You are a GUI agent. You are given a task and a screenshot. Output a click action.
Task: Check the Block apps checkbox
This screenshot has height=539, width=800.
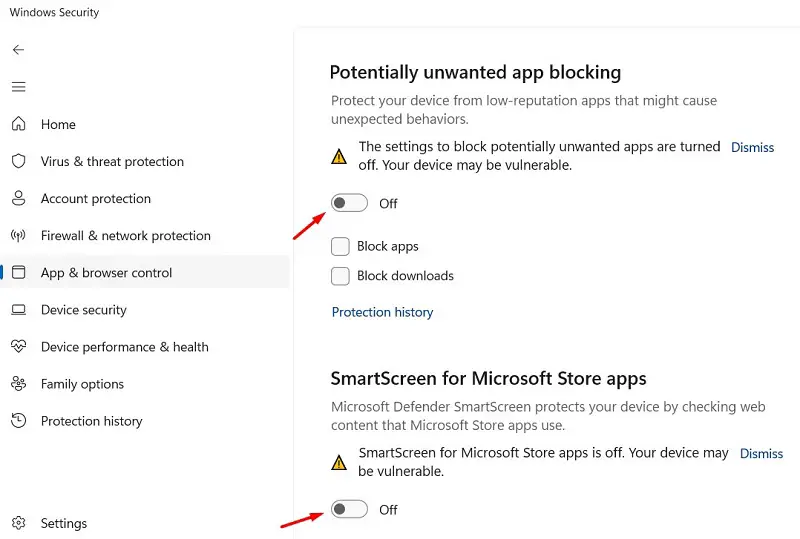coord(340,246)
